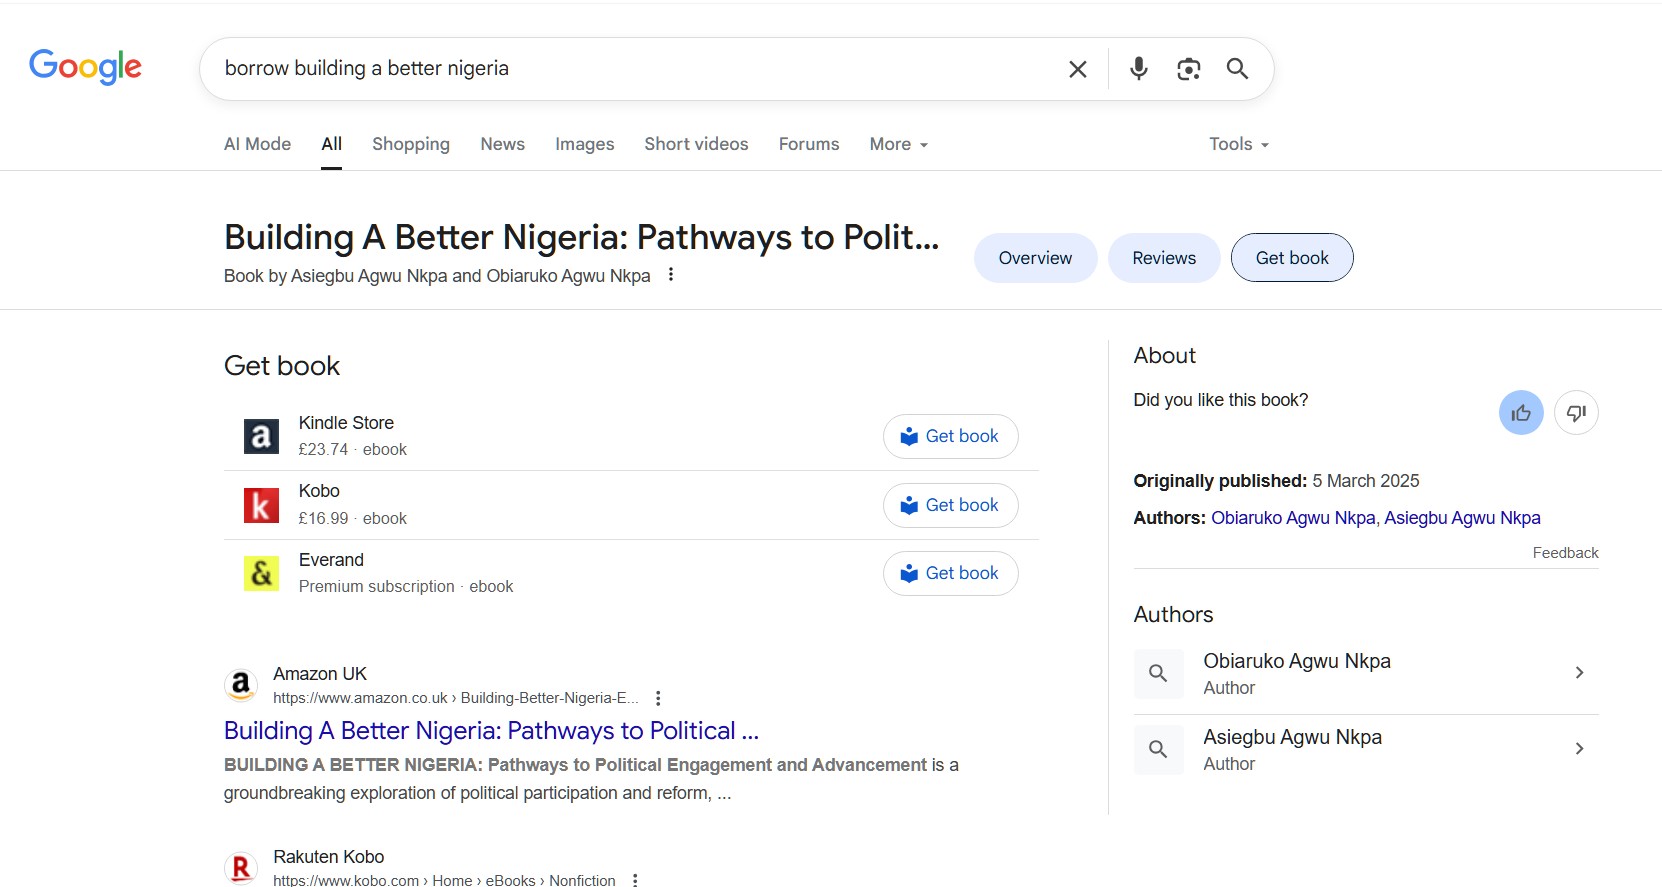Start voice search with microphone
Image resolution: width=1662 pixels, height=887 pixels.
(x=1138, y=69)
